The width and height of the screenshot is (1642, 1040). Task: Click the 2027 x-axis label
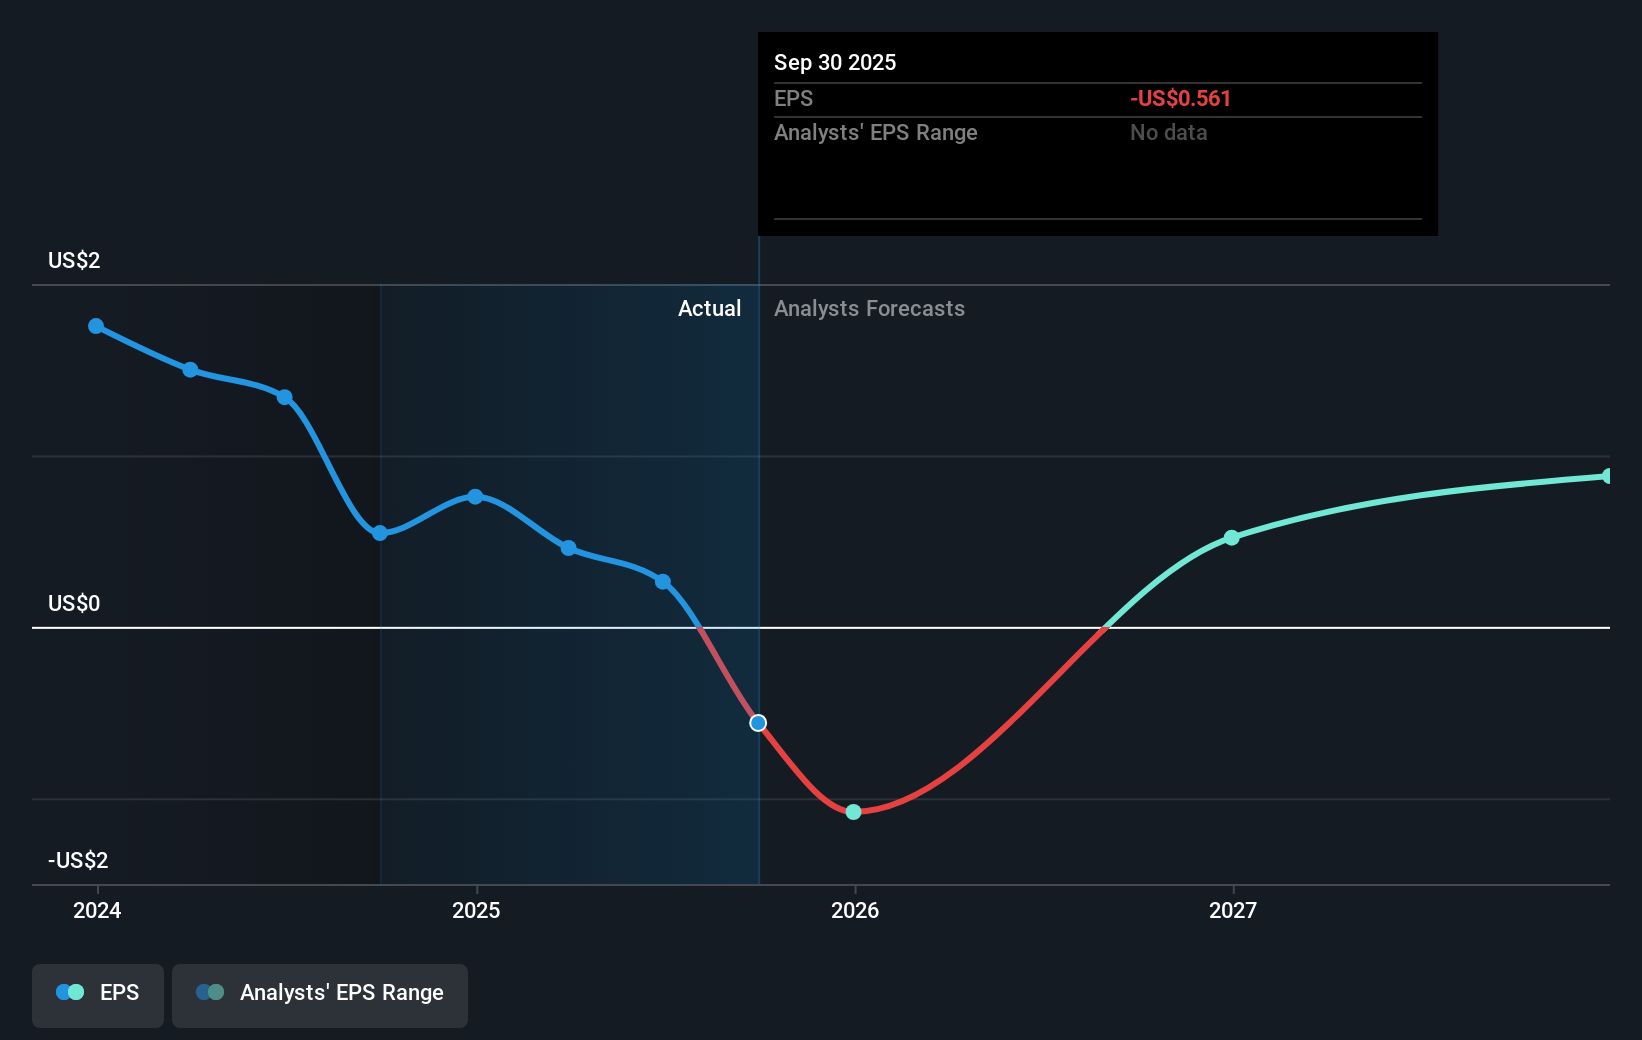click(1233, 910)
